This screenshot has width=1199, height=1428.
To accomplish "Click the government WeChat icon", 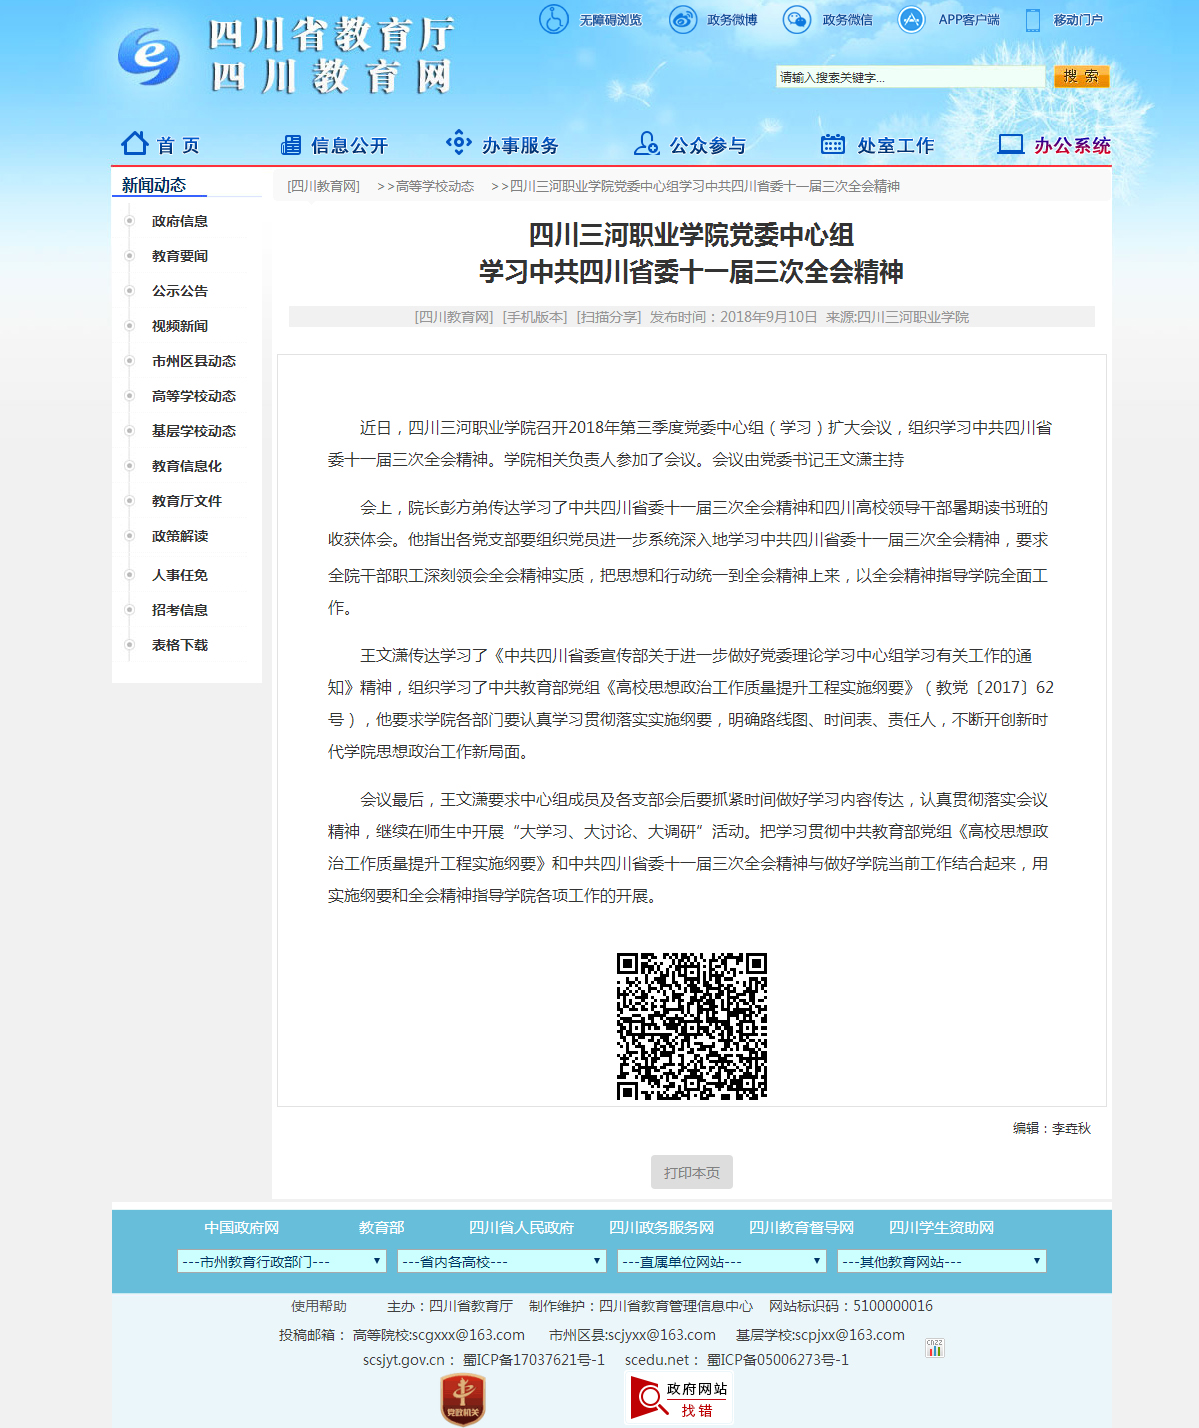I will (797, 19).
